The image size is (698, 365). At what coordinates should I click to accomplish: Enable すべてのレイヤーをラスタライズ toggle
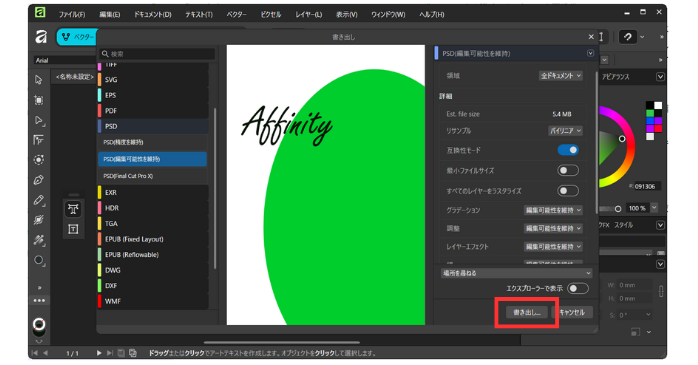pyautogui.click(x=568, y=191)
